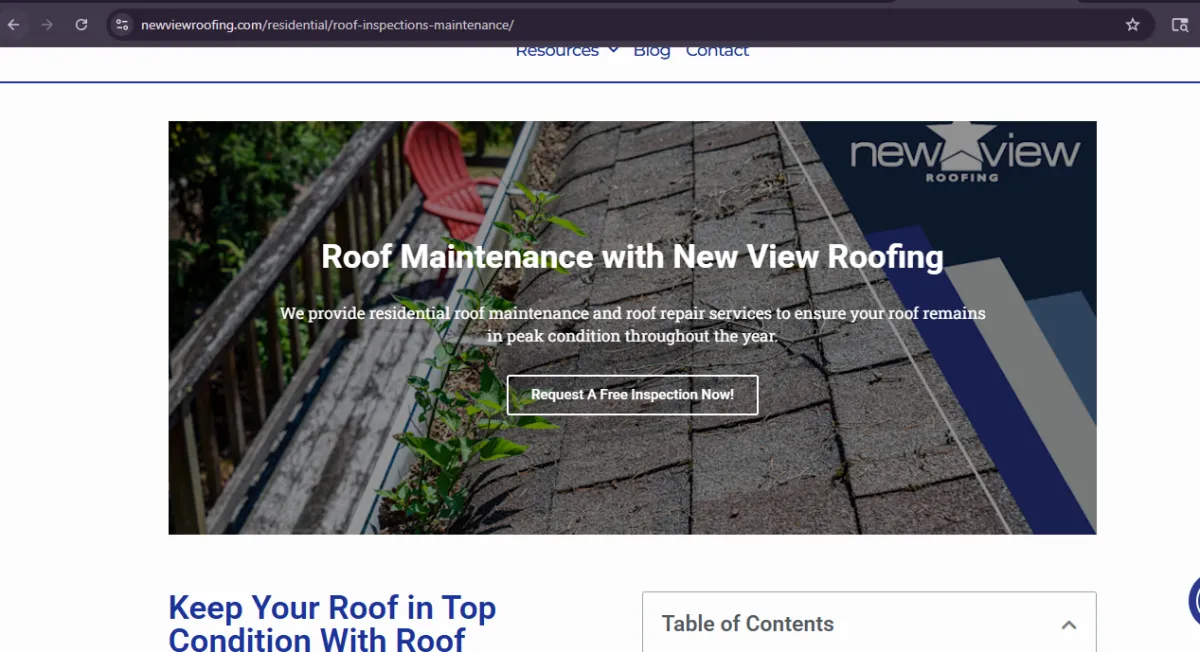This screenshot has width=1200, height=652.
Task: Click the browser forward arrow
Action: (x=46, y=25)
